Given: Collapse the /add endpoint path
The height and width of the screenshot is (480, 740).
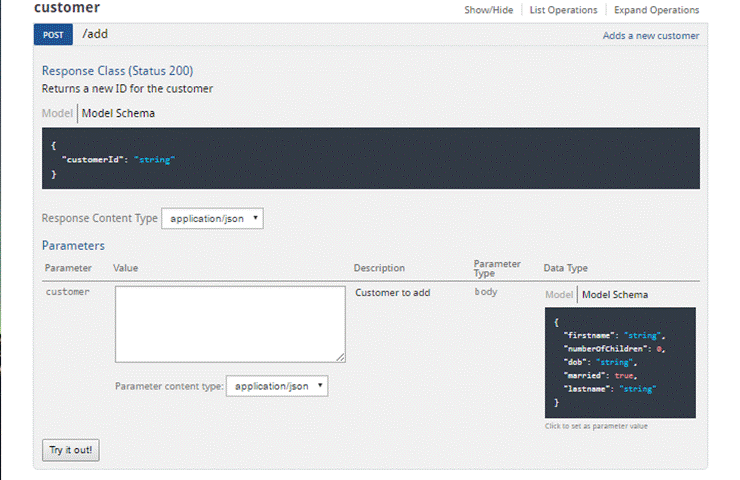Looking at the screenshot, I should 95,34.
